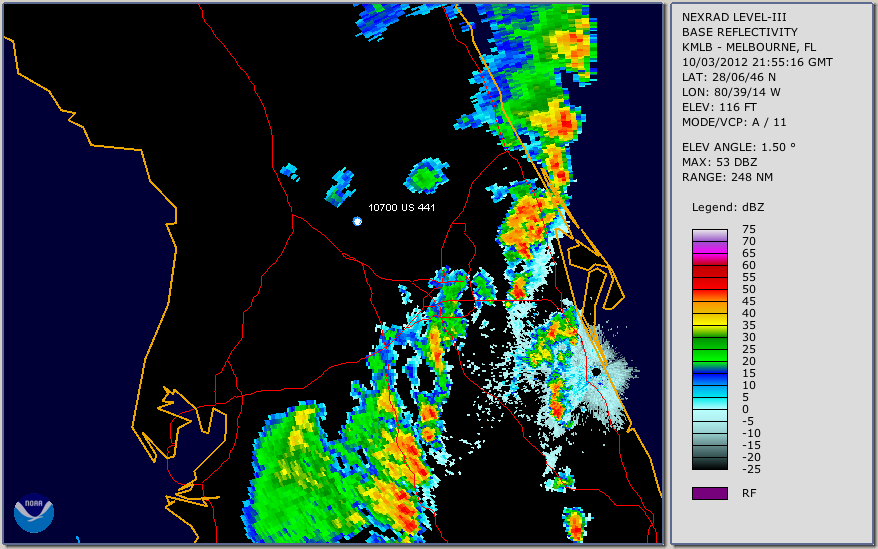The image size is (878, 549).
Task: Click the 'KMLB - MELBOURNE, FL' station text
Action: click(749, 47)
